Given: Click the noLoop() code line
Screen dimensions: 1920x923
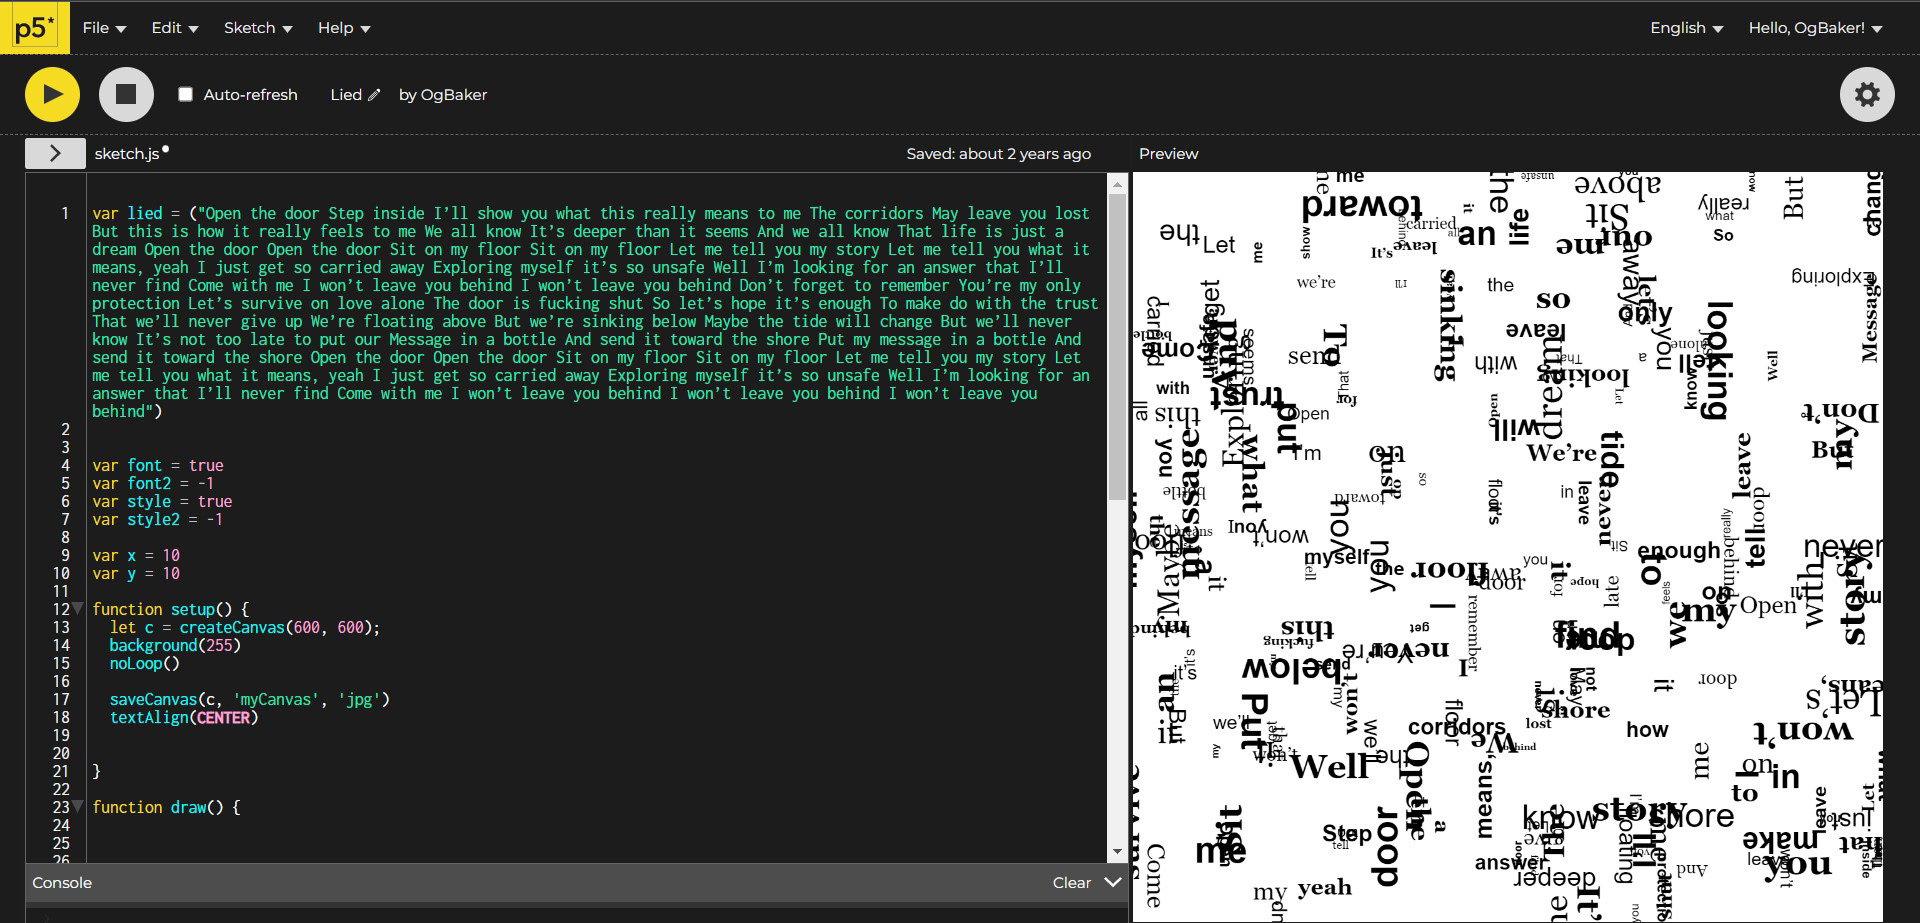Looking at the screenshot, I should click(x=145, y=663).
